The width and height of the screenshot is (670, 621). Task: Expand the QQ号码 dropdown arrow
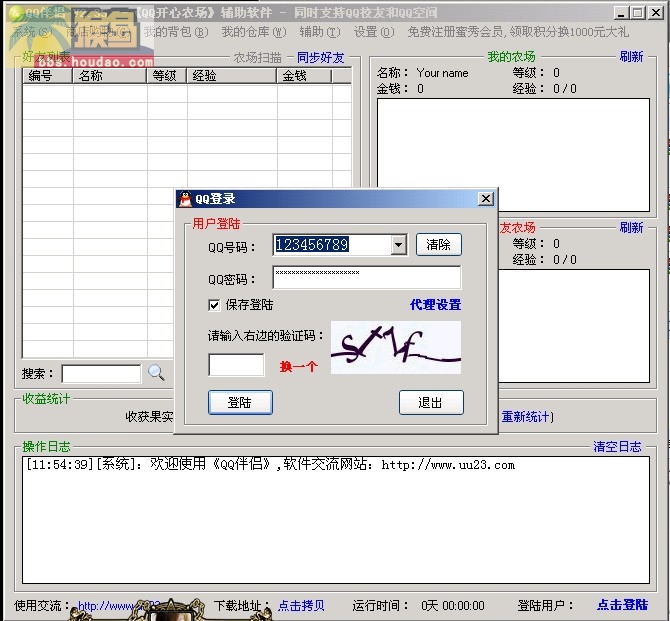click(398, 245)
